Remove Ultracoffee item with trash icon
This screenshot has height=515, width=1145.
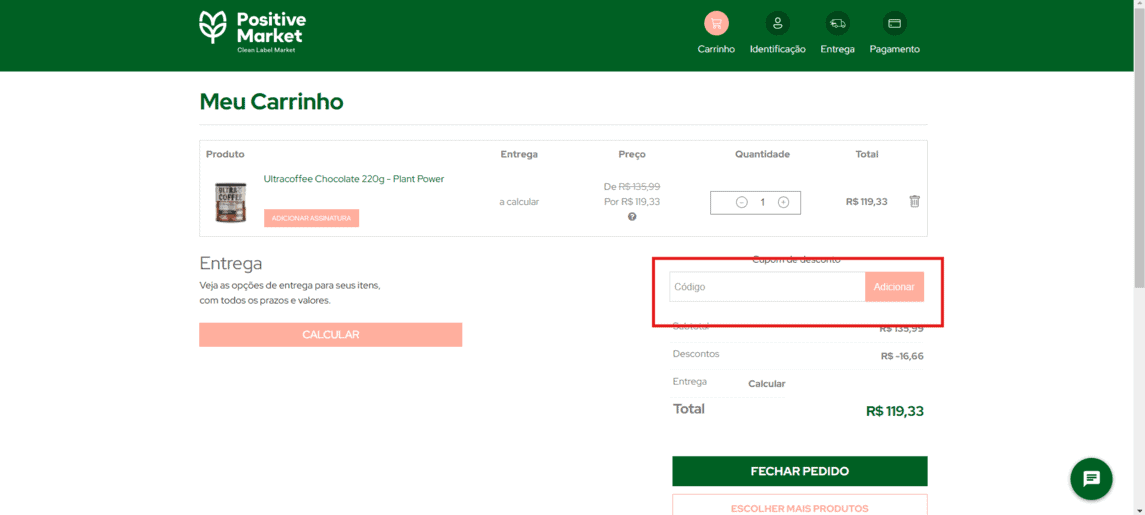(x=914, y=201)
